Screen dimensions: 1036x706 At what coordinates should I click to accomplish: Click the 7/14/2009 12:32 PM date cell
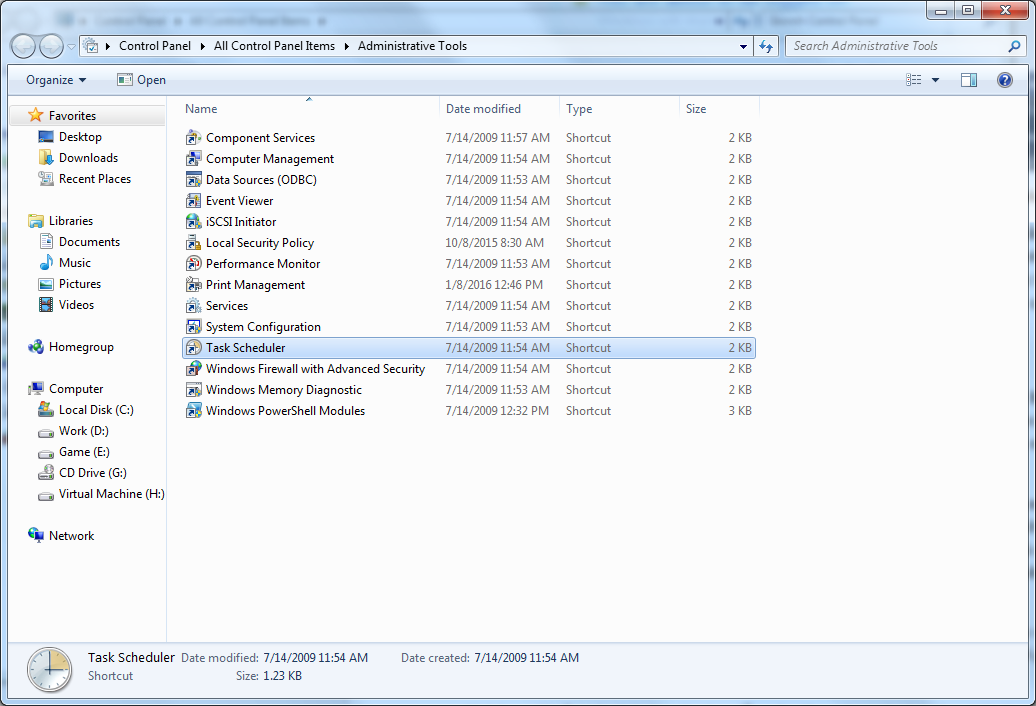click(x=497, y=411)
